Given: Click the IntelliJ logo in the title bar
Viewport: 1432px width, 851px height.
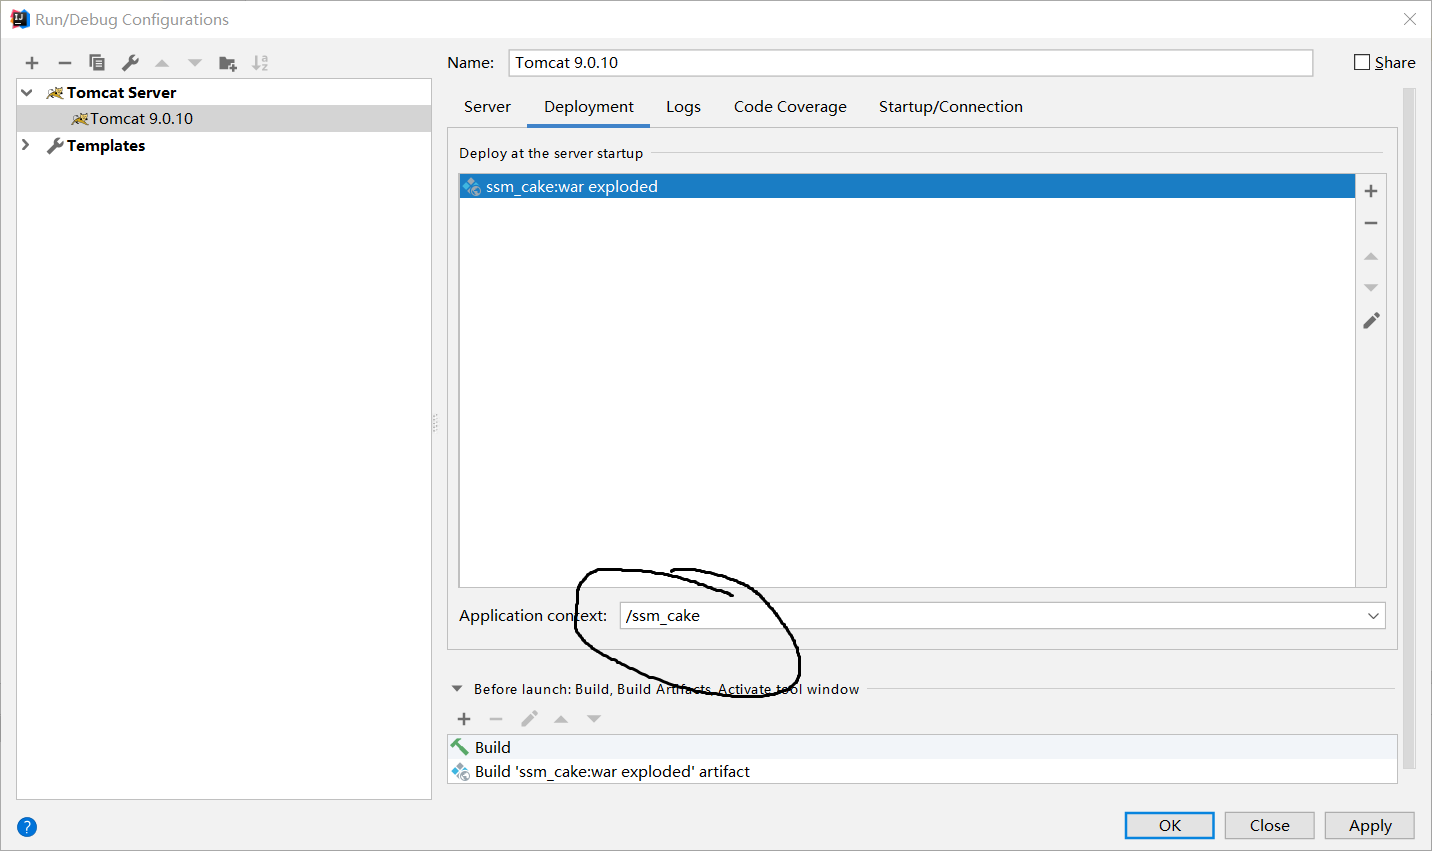Looking at the screenshot, I should pos(19,19).
